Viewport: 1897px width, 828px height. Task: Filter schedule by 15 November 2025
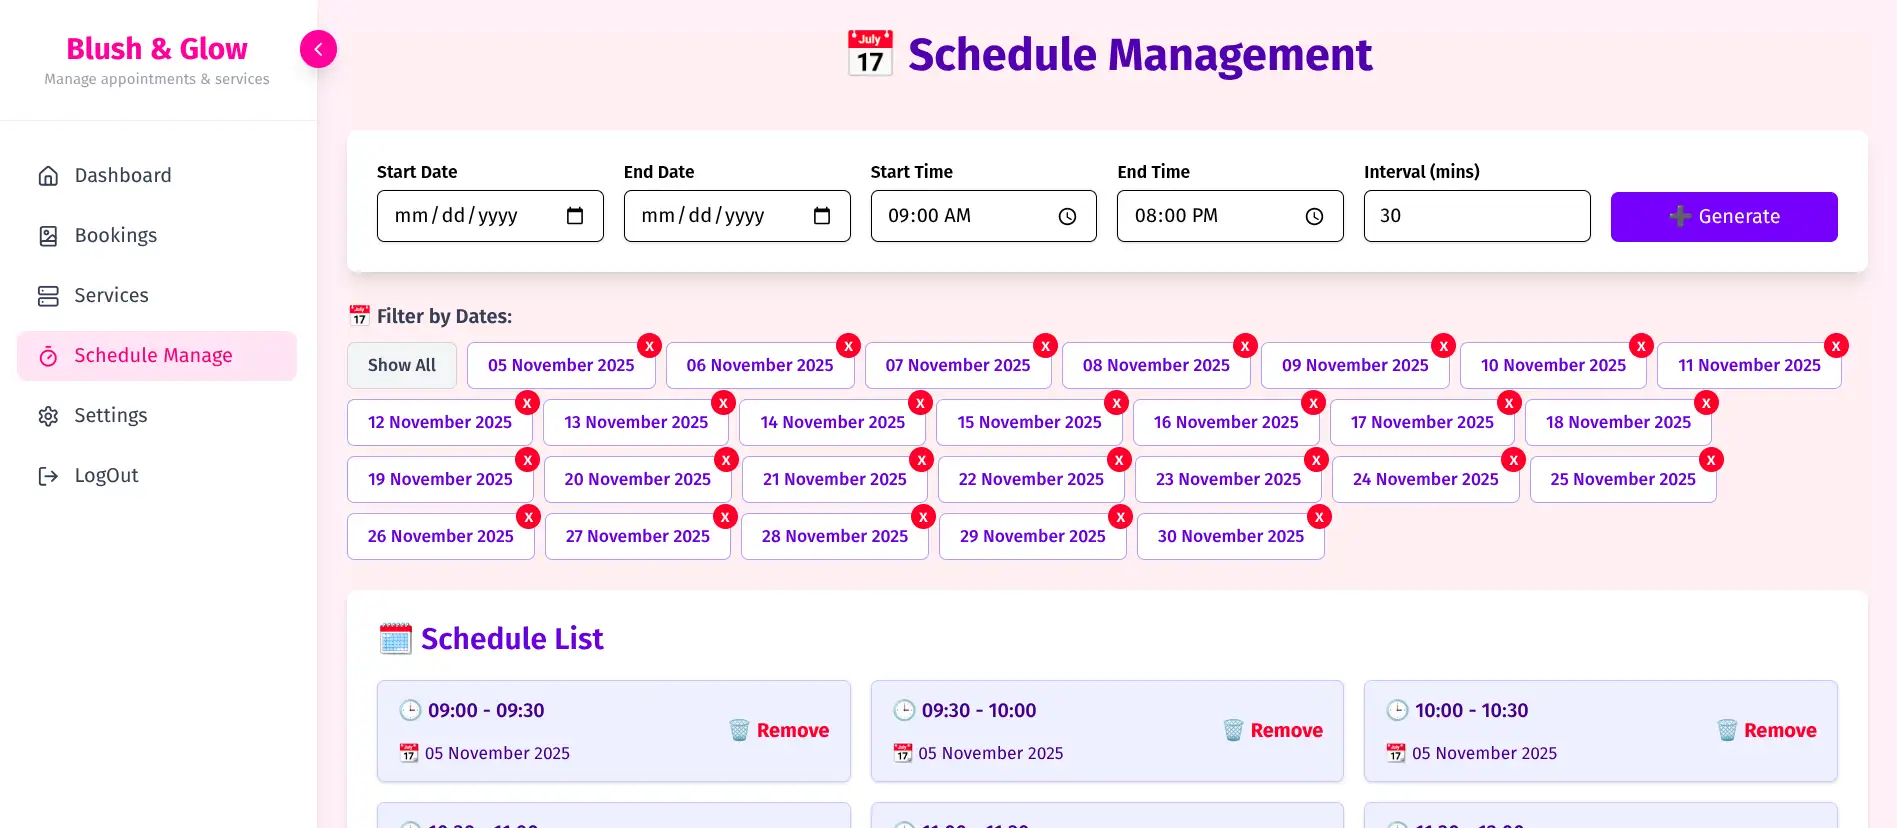[1028, 423]
